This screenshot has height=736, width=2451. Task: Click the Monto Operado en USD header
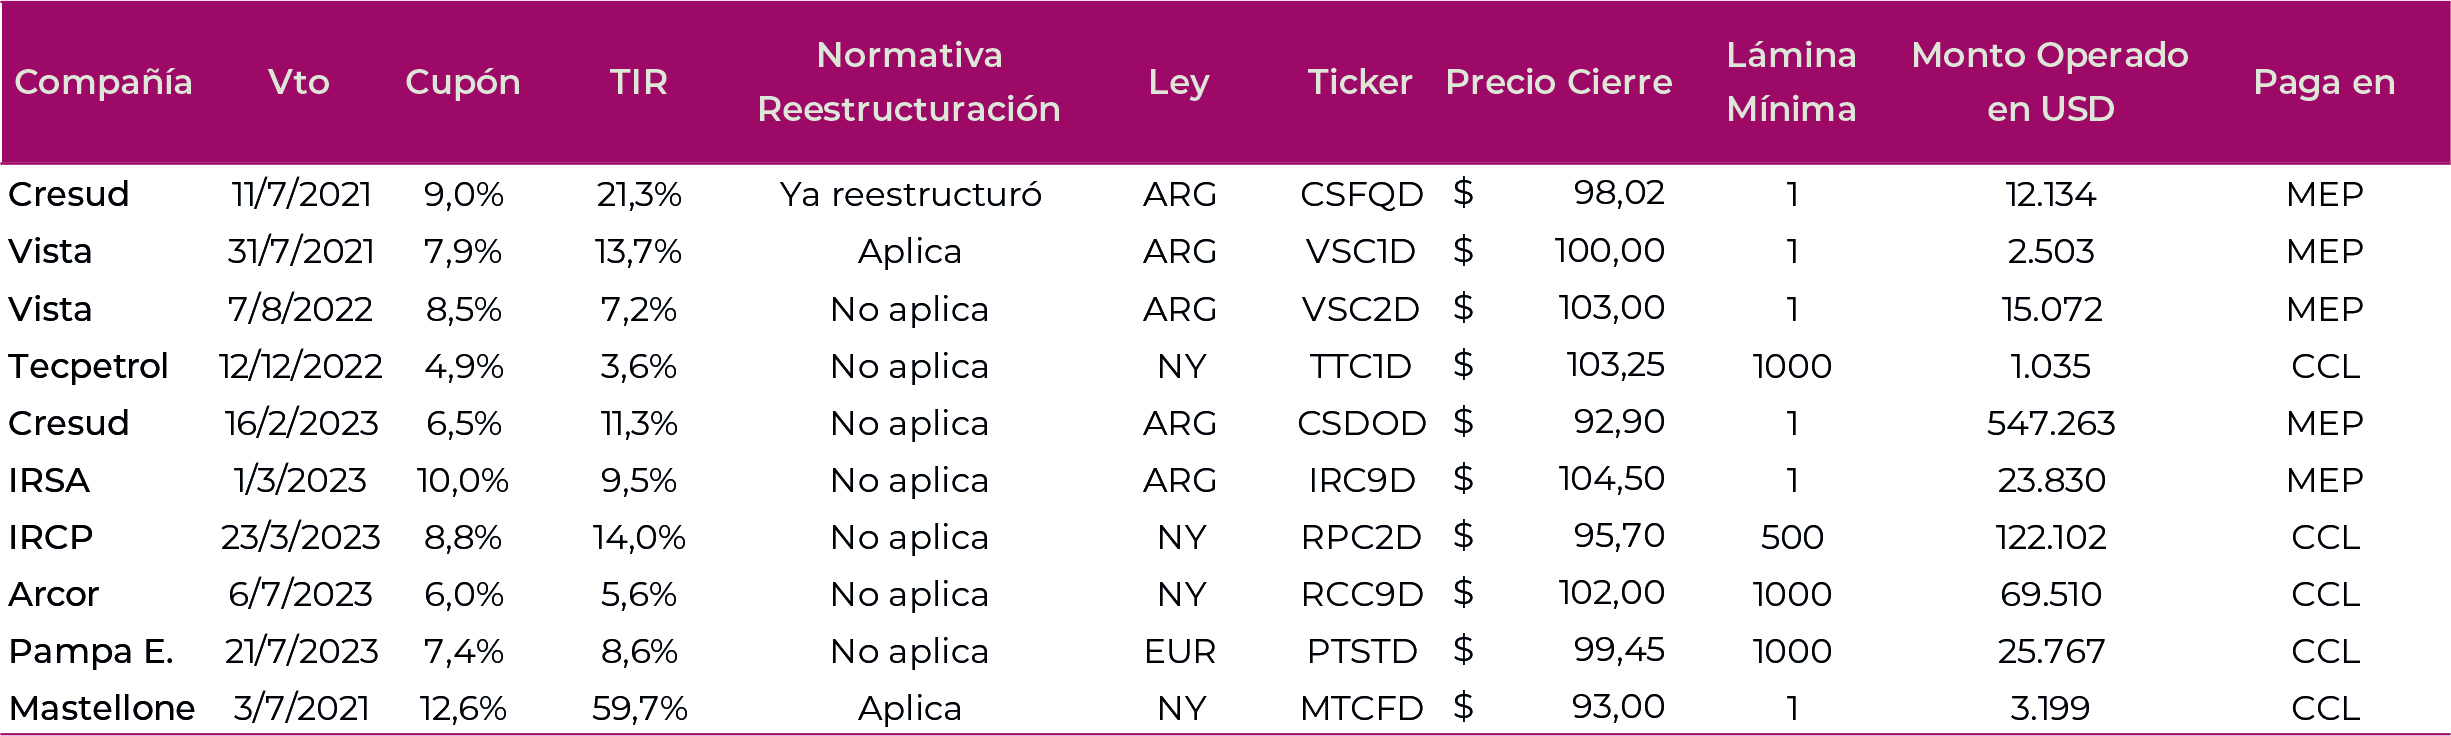click(x=2050, y=82)
